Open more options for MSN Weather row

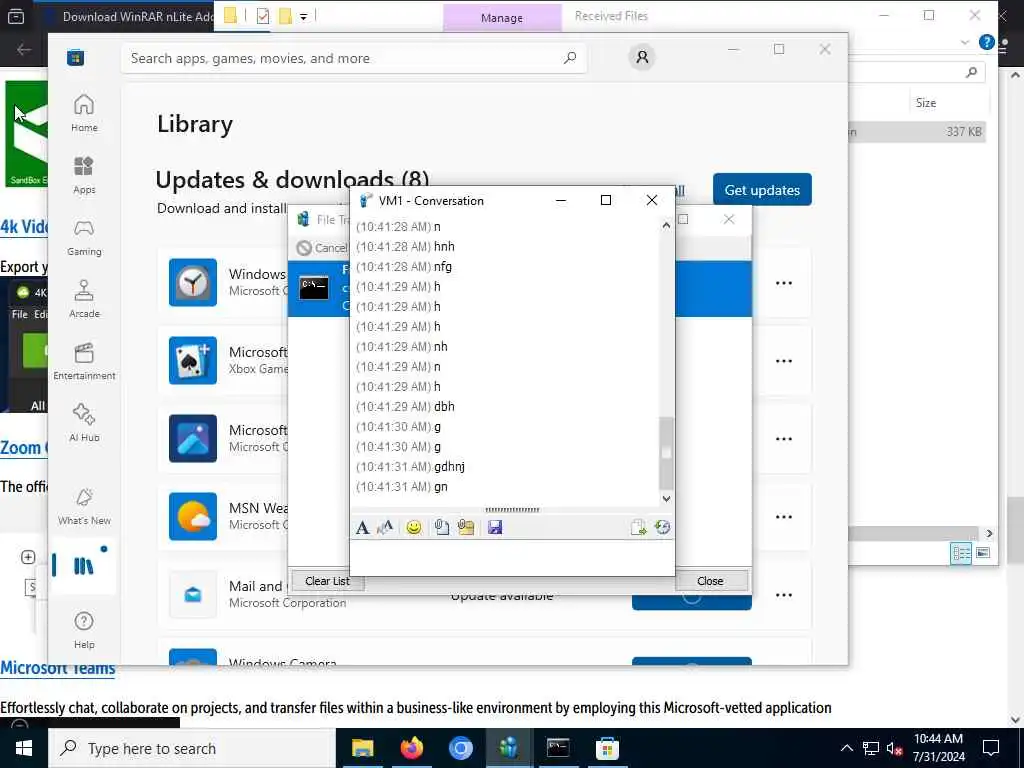pyautogui.click(x=784, y=517)
